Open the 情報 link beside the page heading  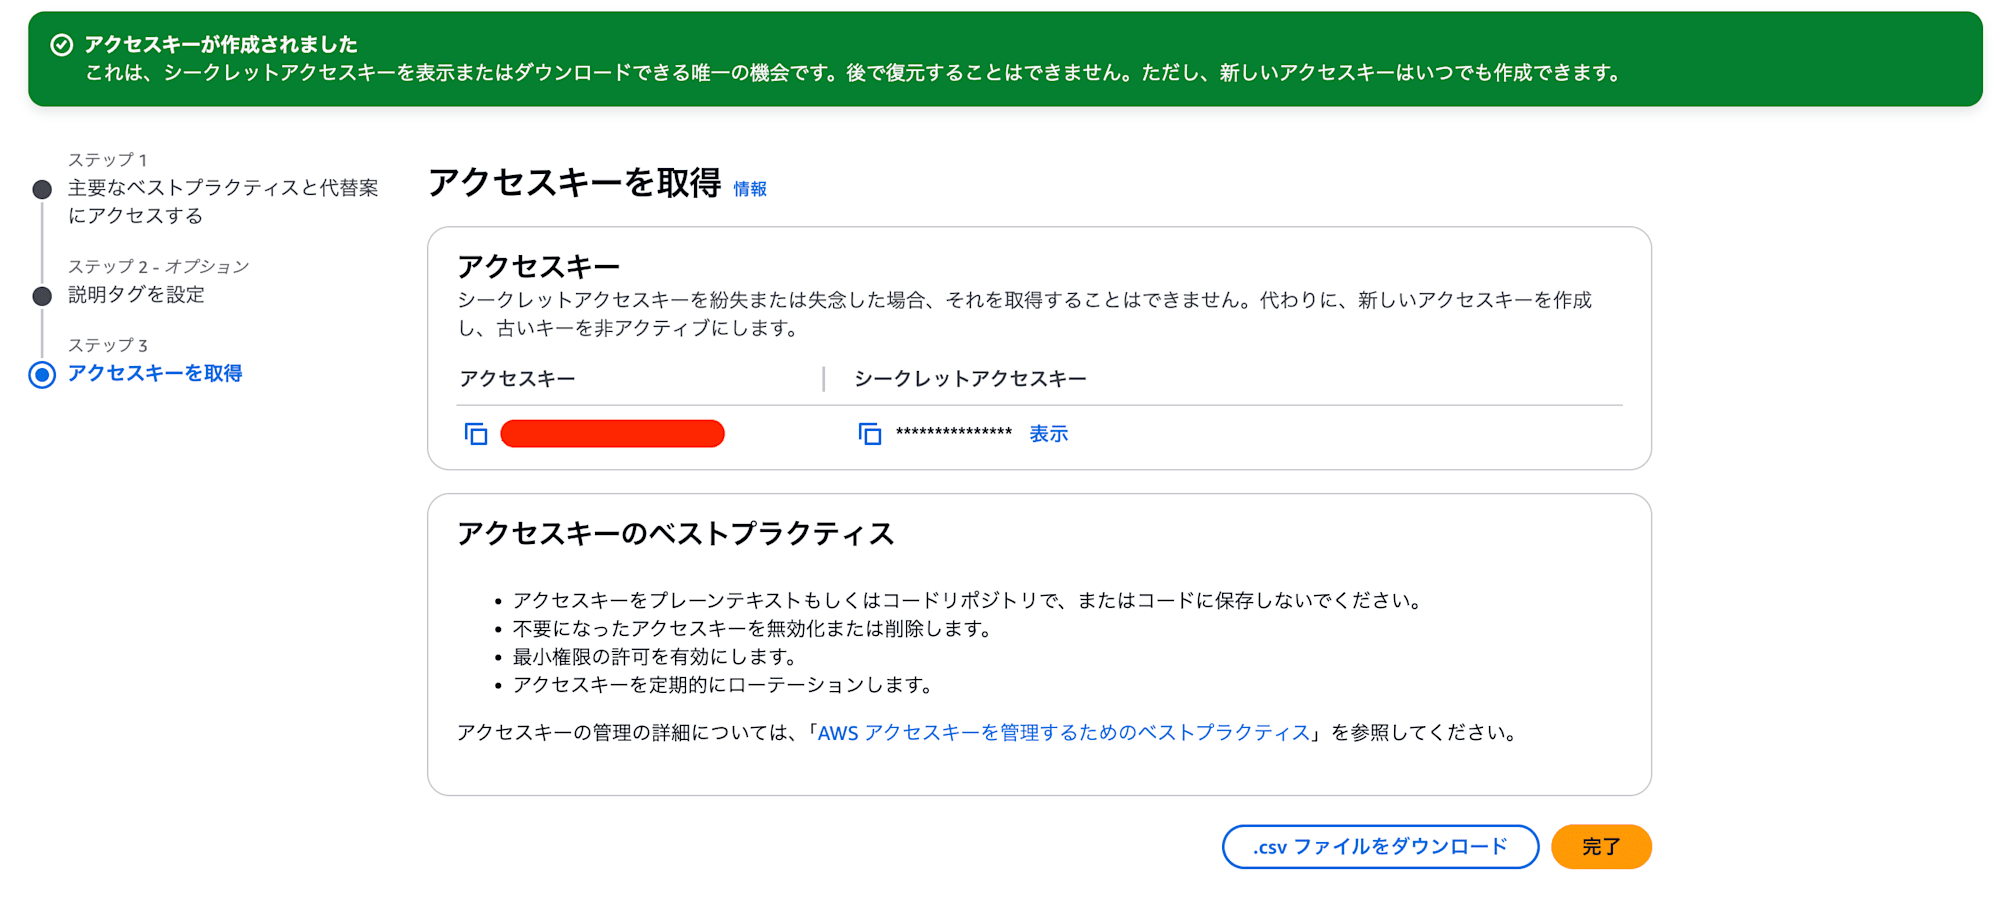tap(750, 189)
